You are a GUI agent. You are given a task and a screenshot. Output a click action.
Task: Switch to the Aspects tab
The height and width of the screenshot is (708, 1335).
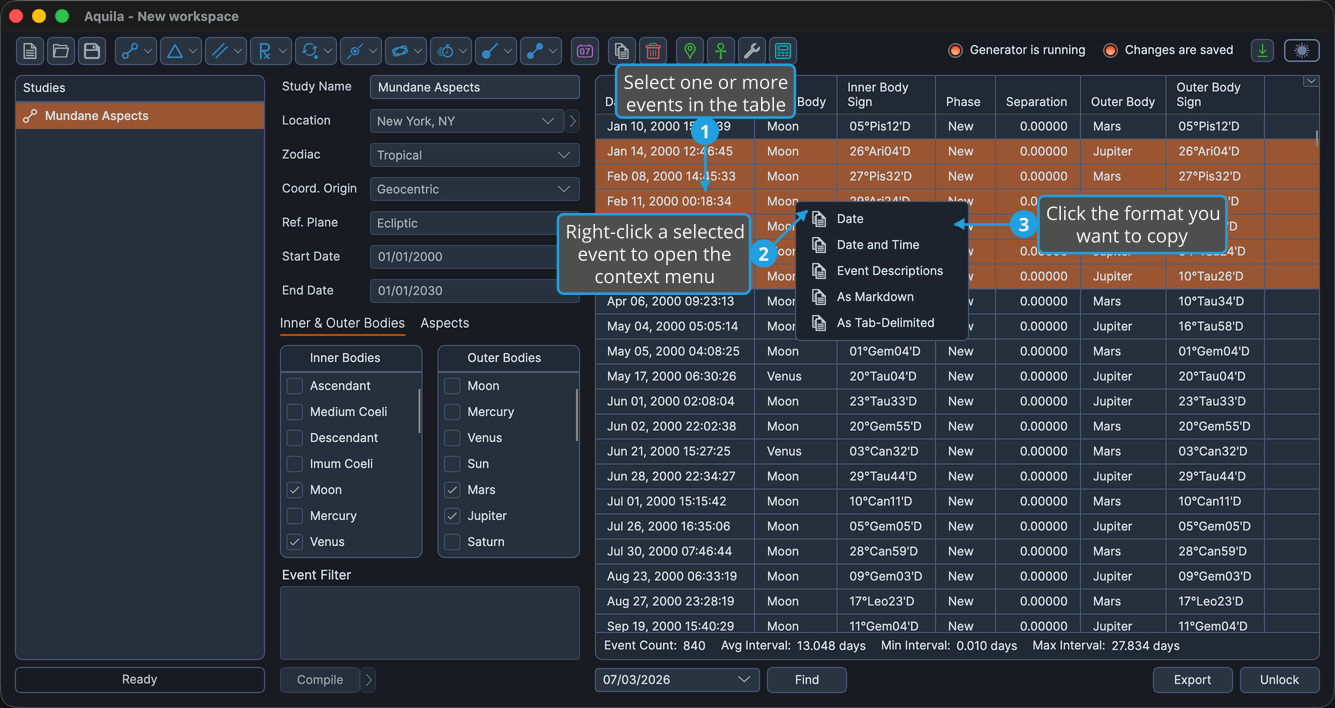coord(445,323)
